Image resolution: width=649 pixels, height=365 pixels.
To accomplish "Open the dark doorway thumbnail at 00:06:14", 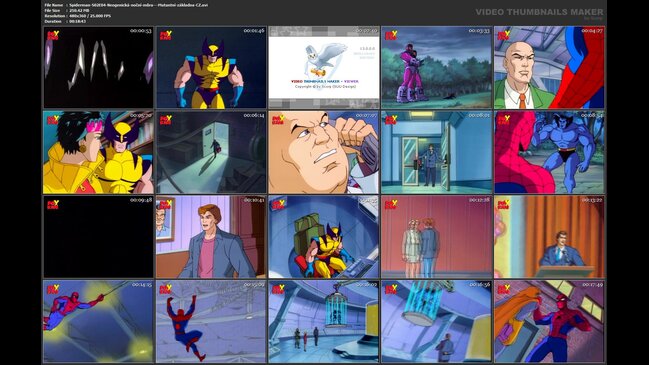I will point(211,152).
